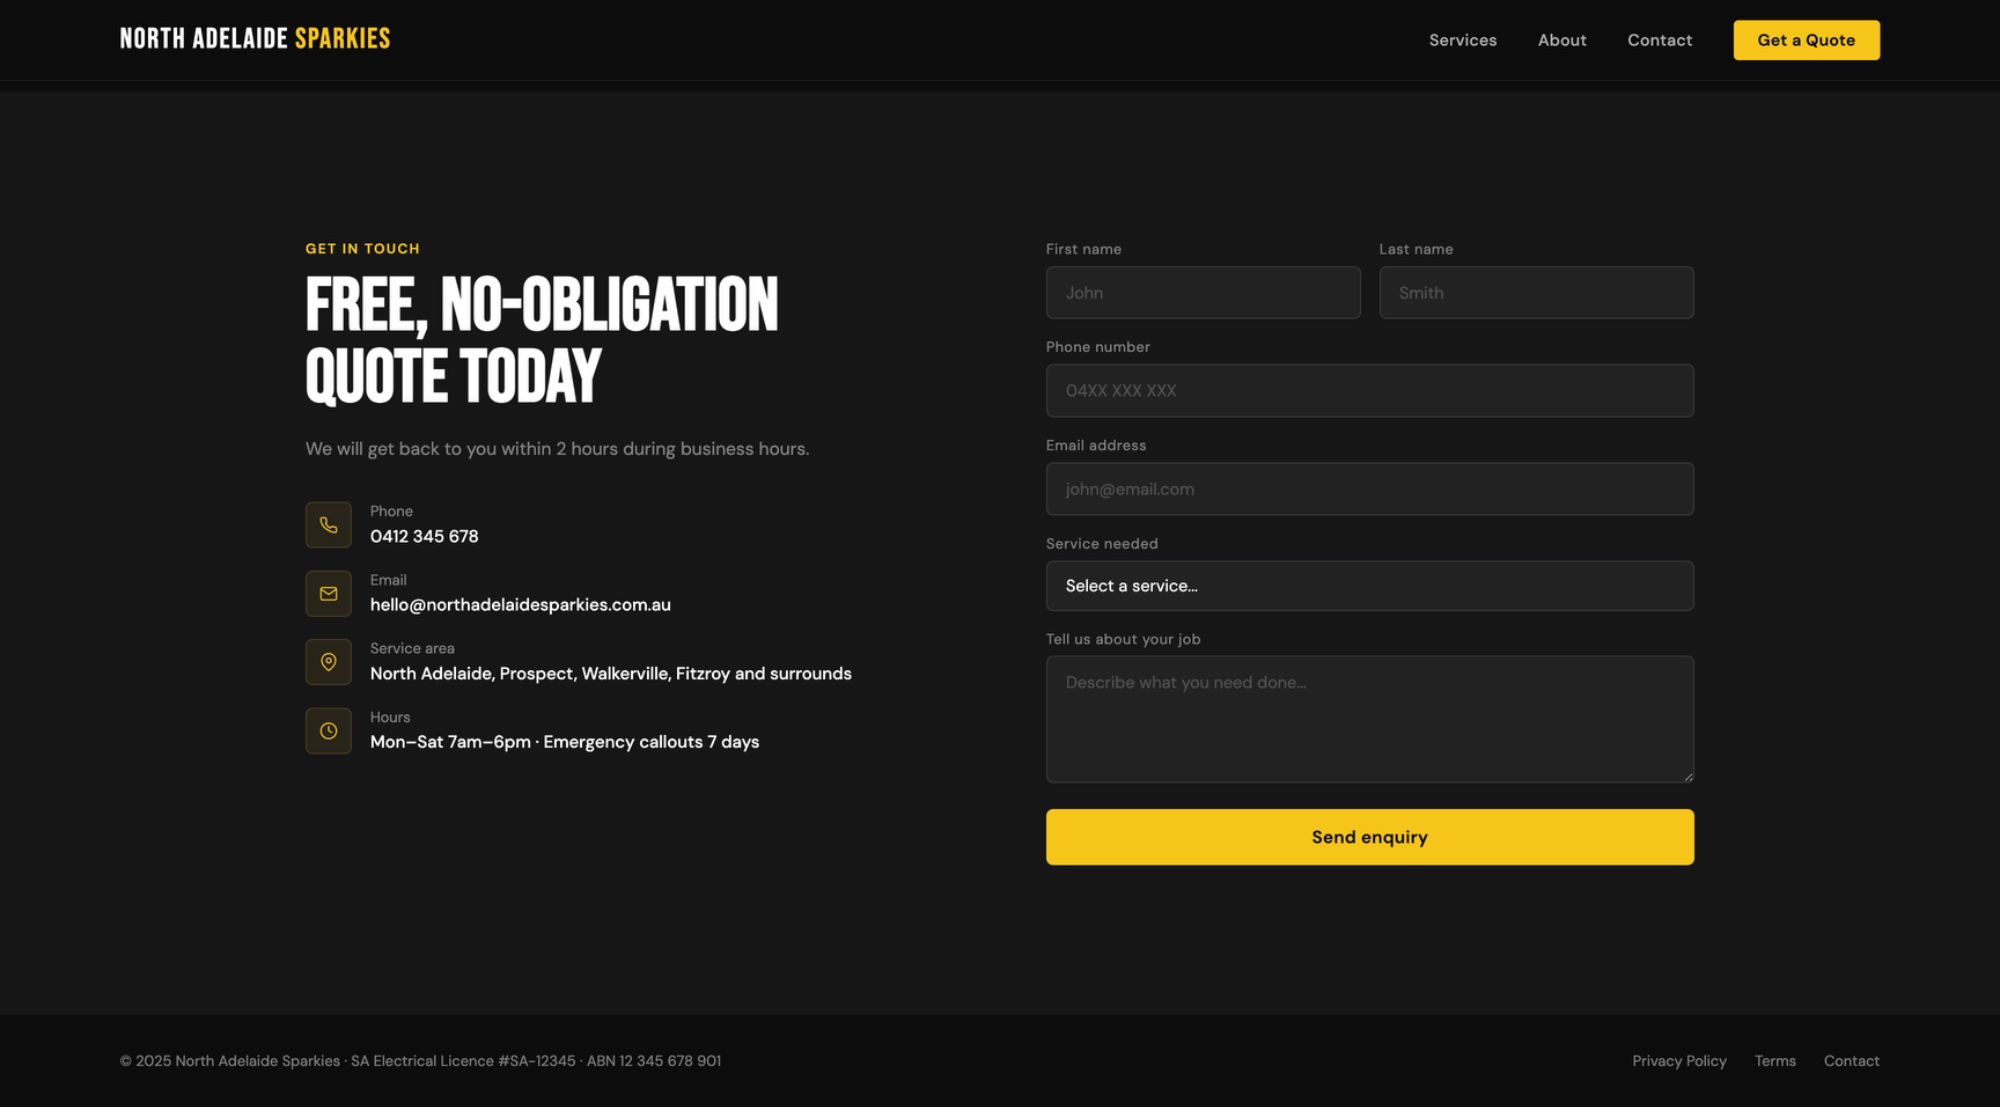Open Contact in the top navigation
The image size is (2000, 1107).
pyautogui.click(x=1659, y=40)
